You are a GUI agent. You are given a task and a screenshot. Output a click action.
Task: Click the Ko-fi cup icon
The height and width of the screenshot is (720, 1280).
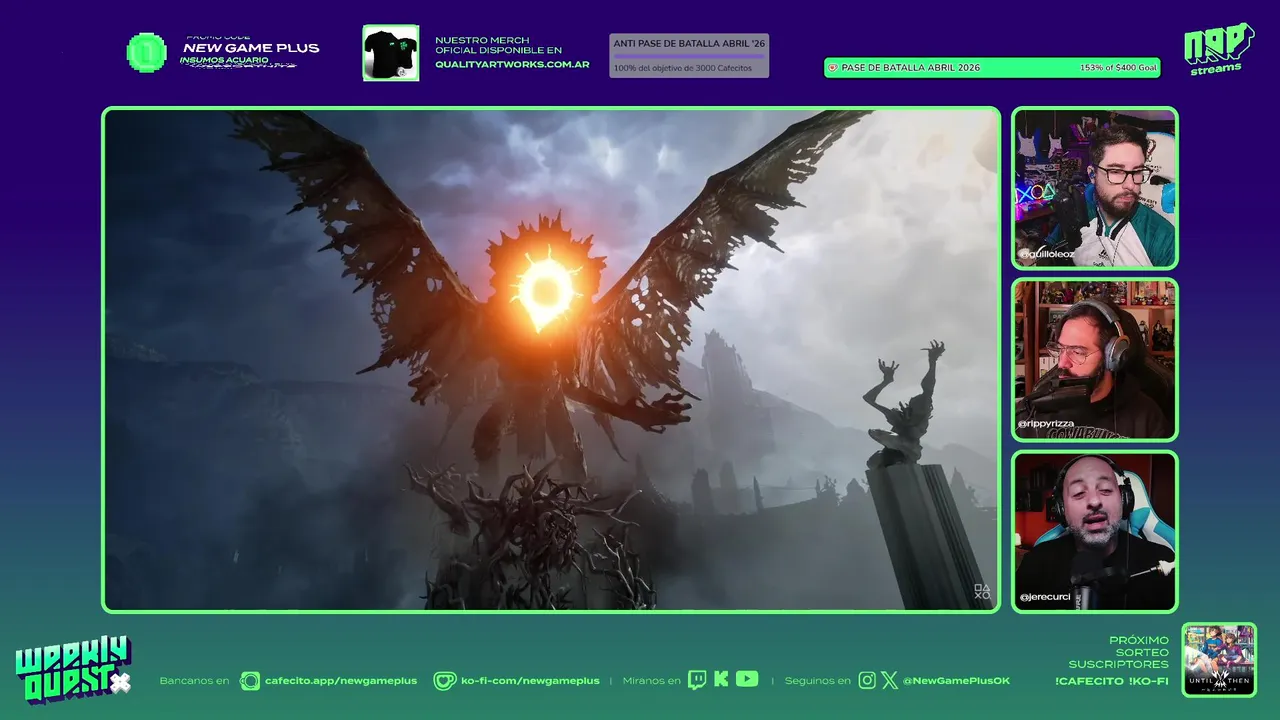point(444,681)
